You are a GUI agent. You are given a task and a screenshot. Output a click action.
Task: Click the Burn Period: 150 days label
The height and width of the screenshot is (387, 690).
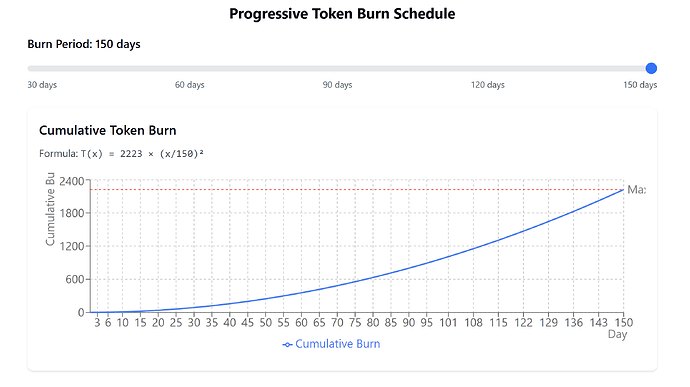tap(84, 44)
